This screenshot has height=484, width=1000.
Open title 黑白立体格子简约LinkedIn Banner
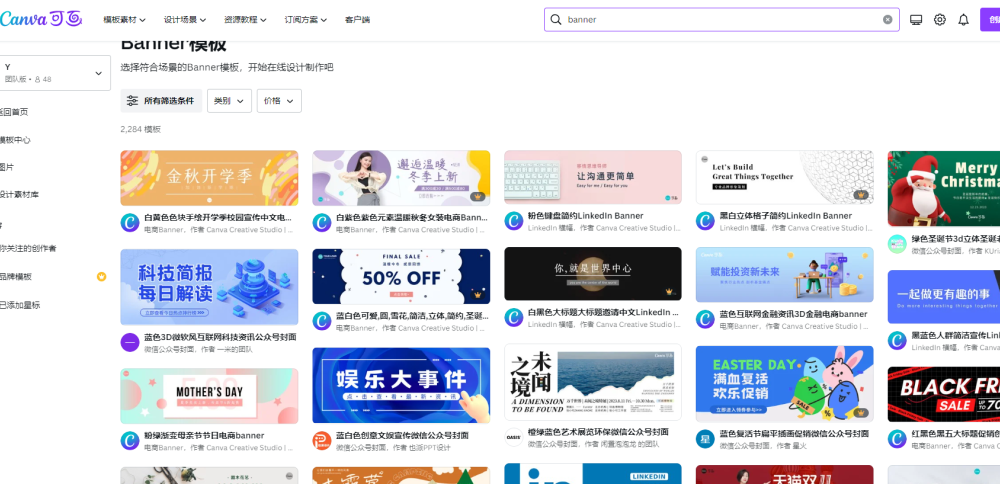pyautogui.click(x=786, y=216)
